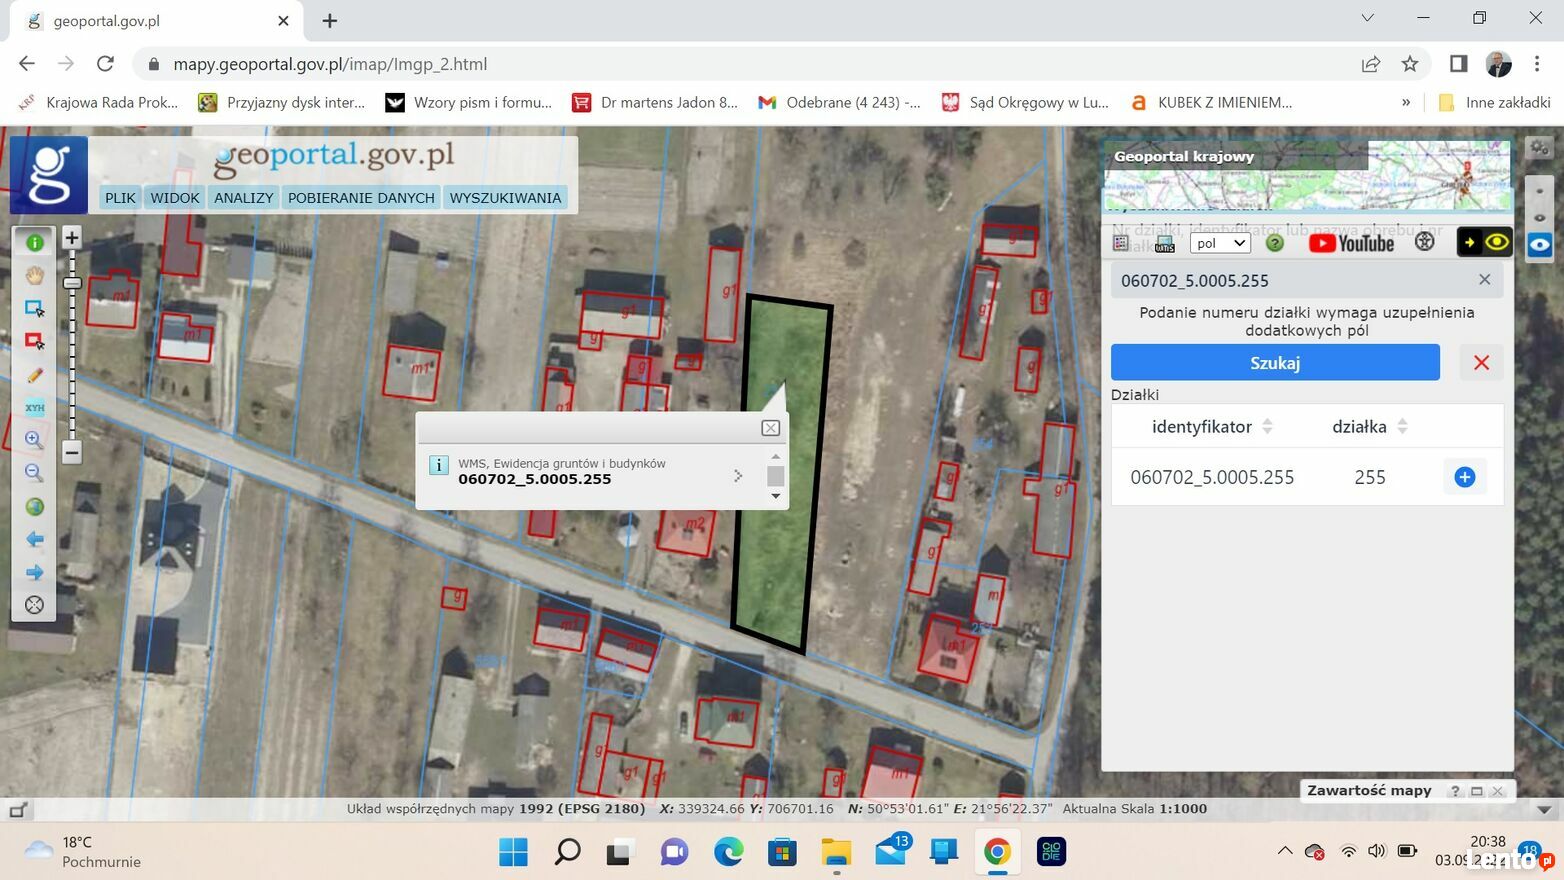Open the POBIERANIE DANYCH menu
This screenshot has height=880, width=1564.
coord(361,198)
